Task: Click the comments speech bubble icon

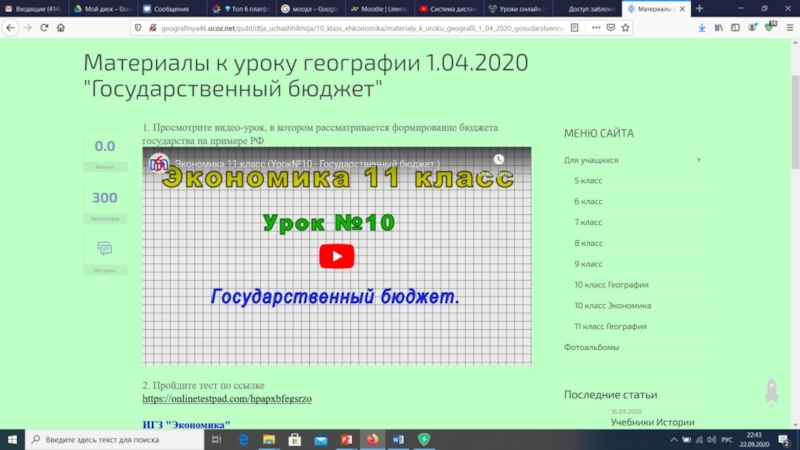Action: pos(105,248)
